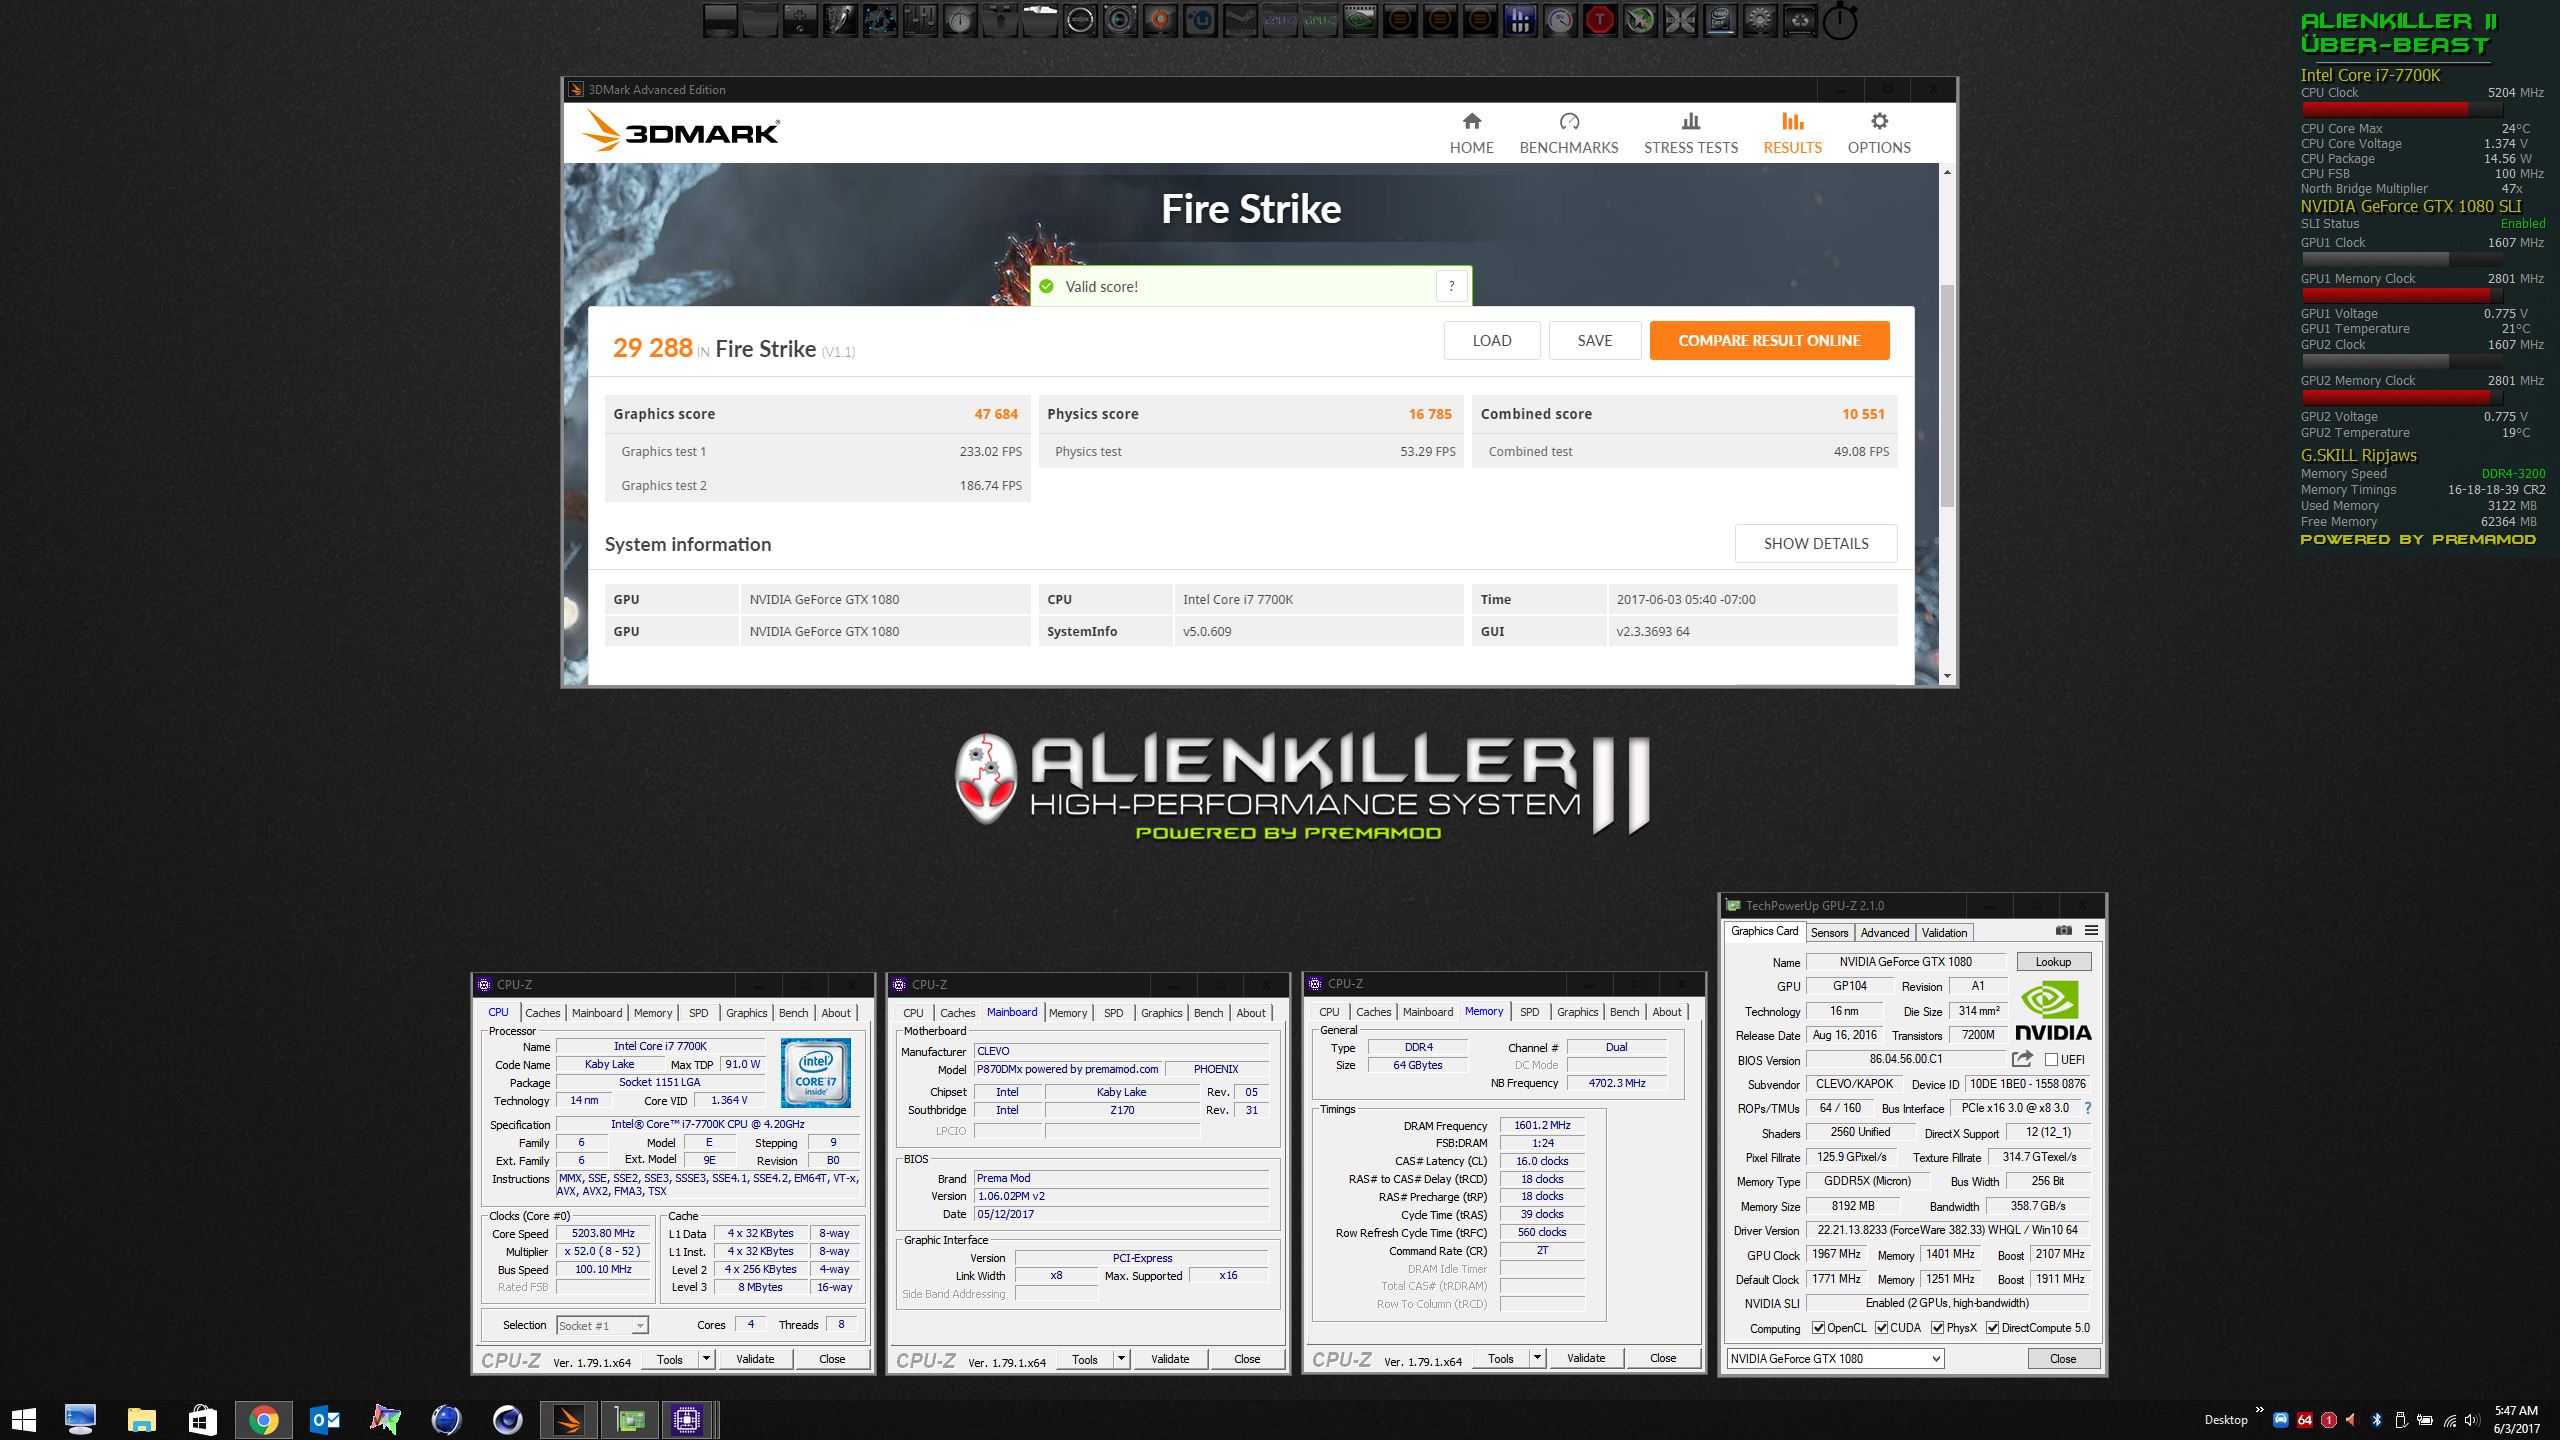Open the GPU-Z hamburger menu icon
Viewport: 2560px width, 1440px height.
click(2091, 930)
